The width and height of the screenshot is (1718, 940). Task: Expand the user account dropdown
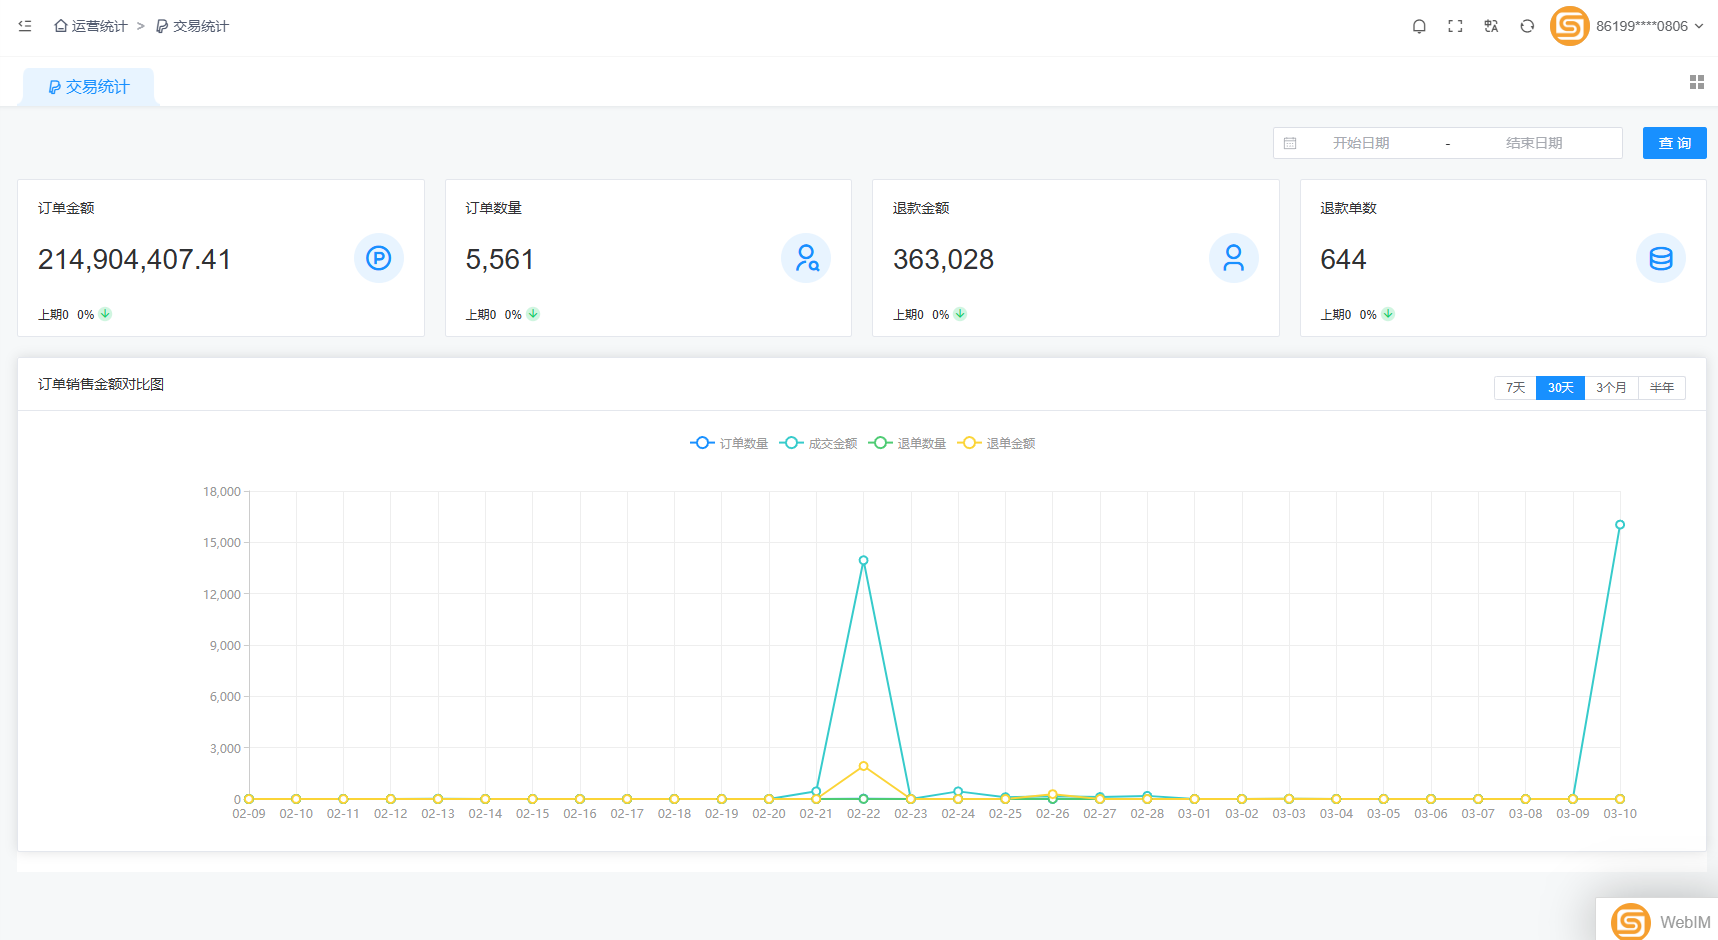[x=1650, y=26]
